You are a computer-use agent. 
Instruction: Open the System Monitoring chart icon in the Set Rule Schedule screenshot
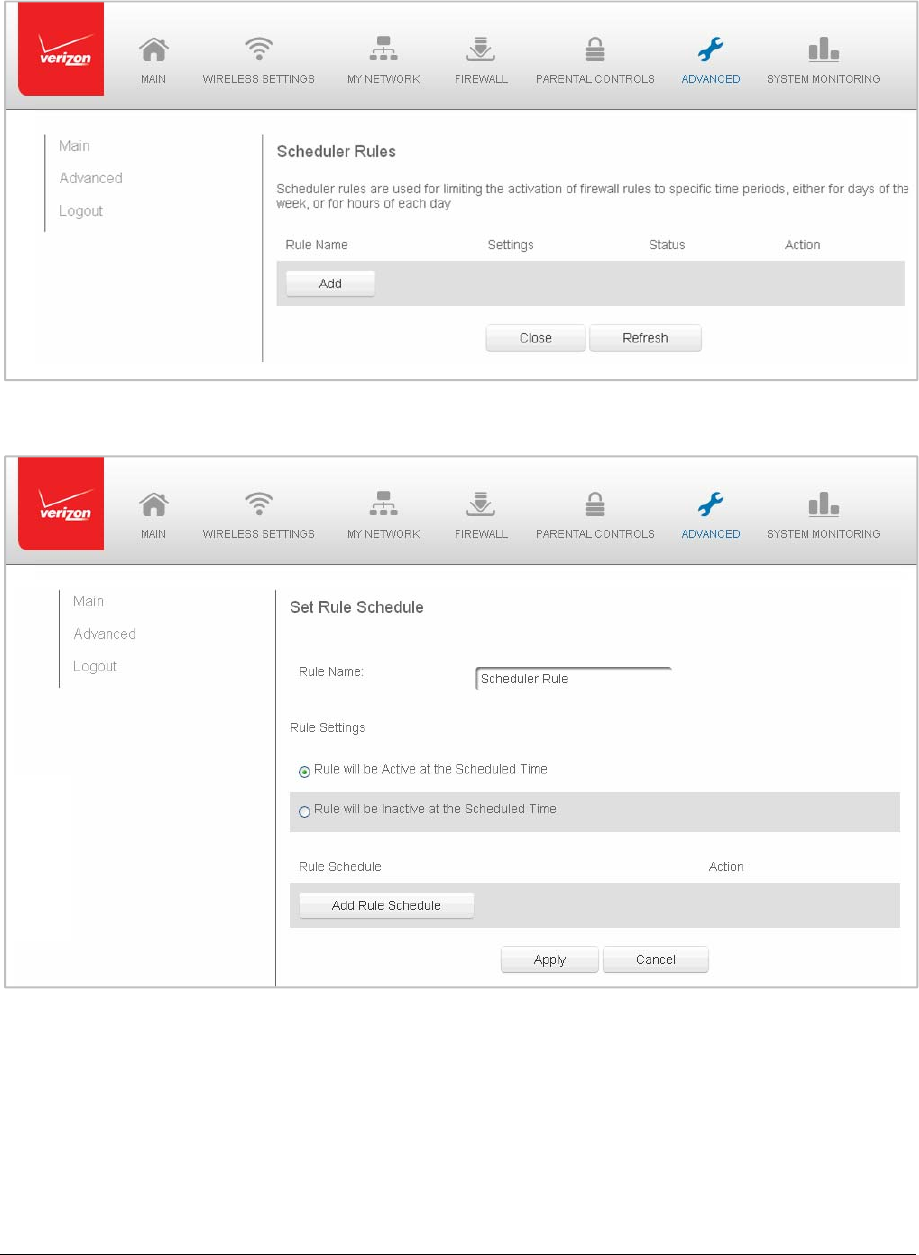[x=823, y=504]
